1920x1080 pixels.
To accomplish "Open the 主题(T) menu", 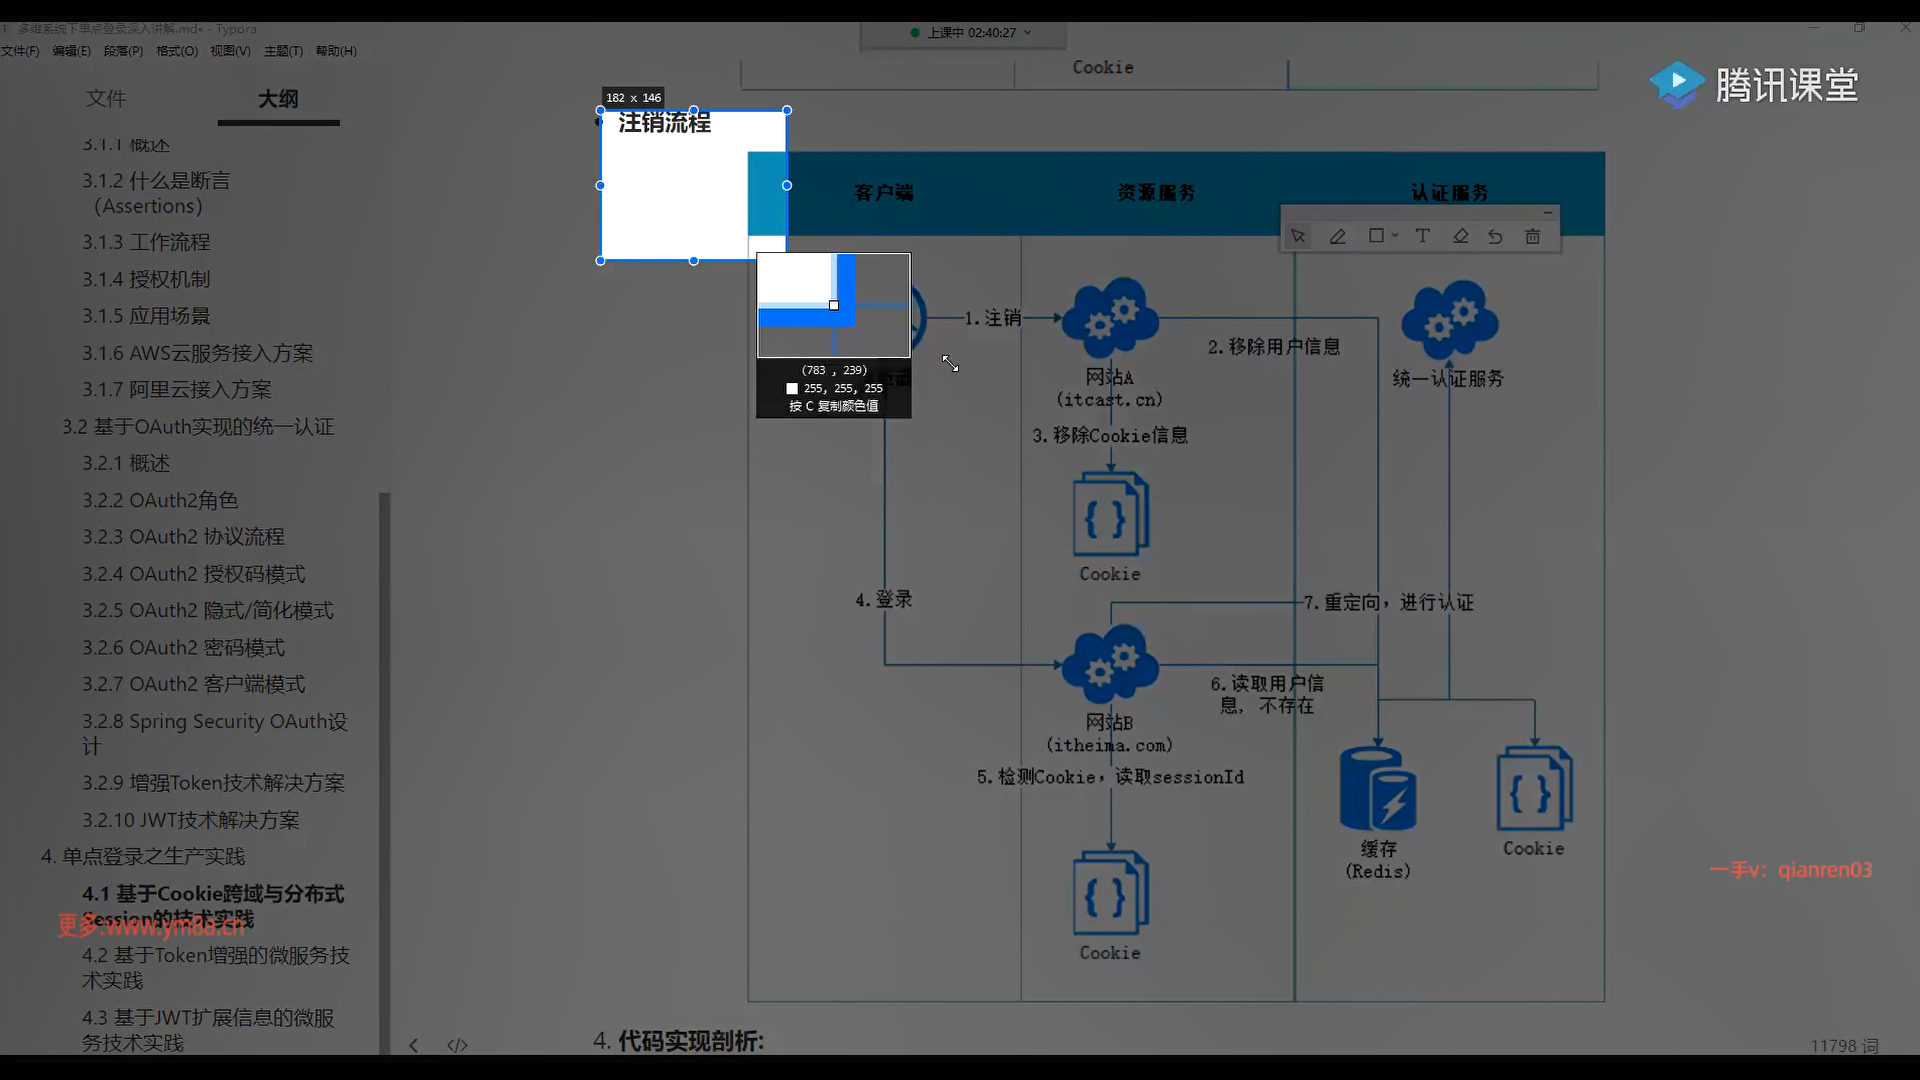I will 283,51.
